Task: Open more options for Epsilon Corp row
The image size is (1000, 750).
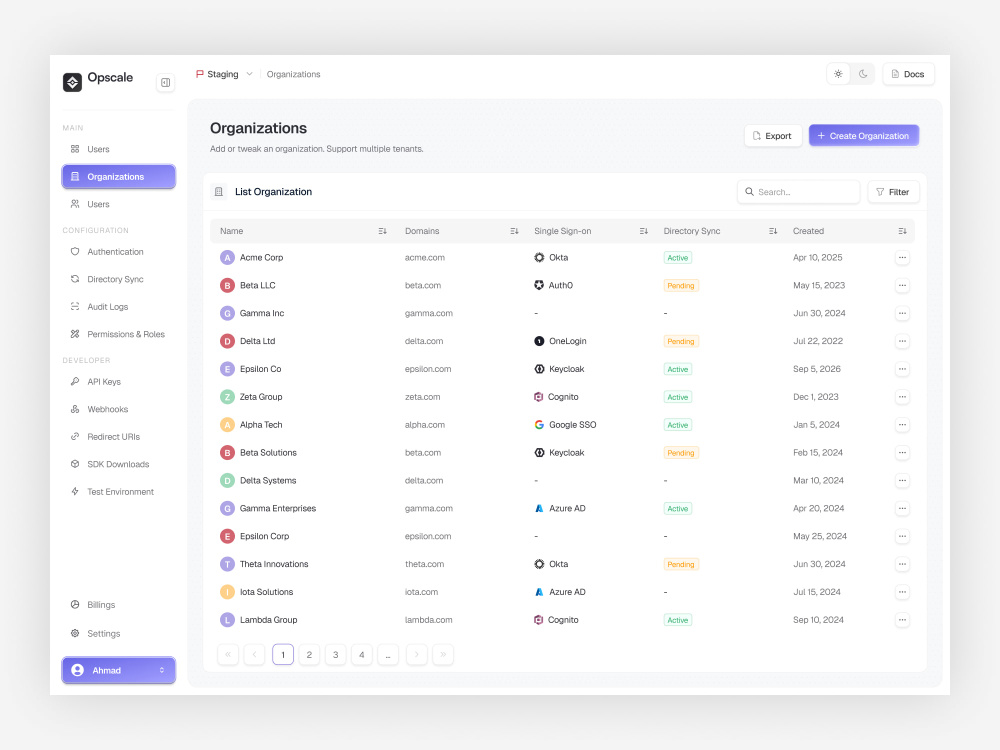Action: [x=902, y=536]
